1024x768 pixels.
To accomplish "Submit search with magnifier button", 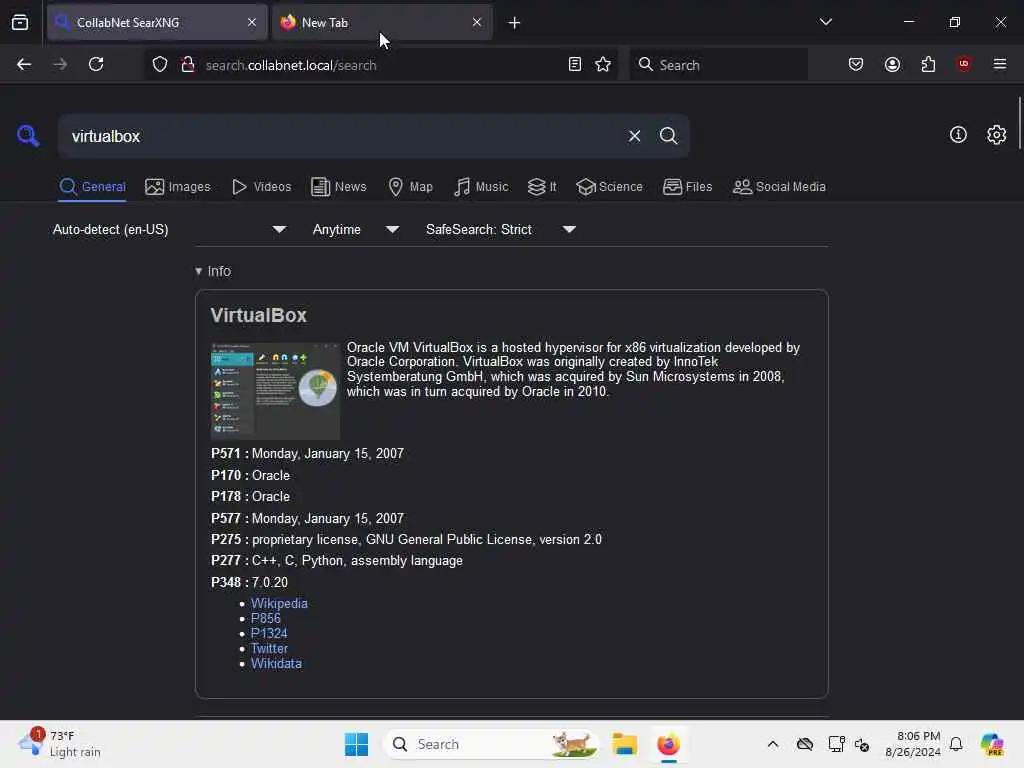I will click(x=668, y=136).
